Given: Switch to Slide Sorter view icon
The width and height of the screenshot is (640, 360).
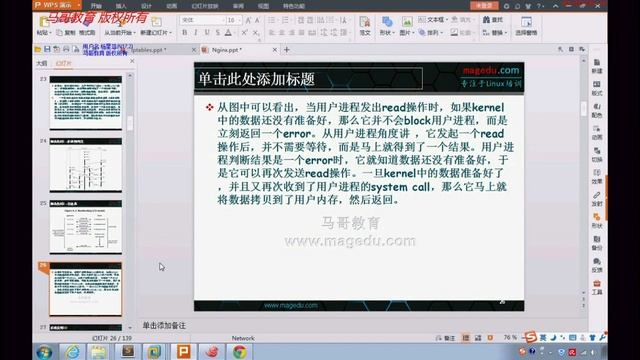Looking at the screenshot, I should 478,338.
